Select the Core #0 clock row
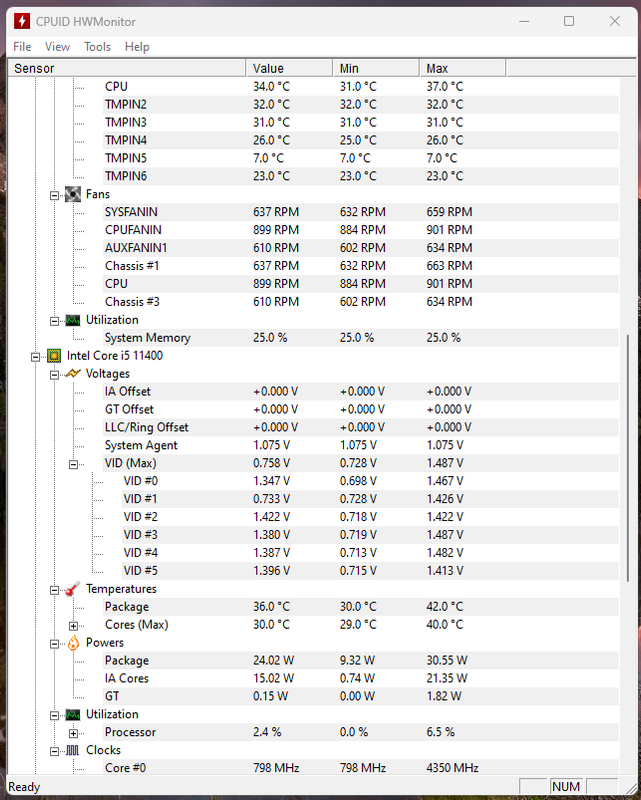 click(x=361, y=768)
